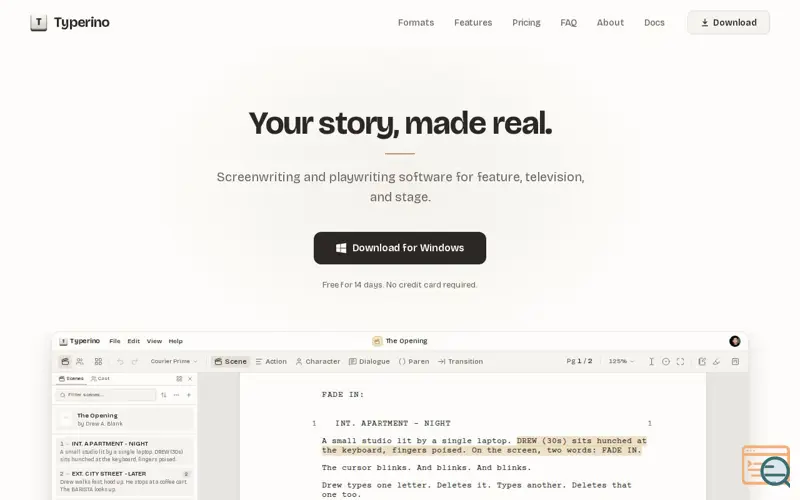The width and height of the screenshot is (800, 500).
Task: Click the sidebar expand-view icon next to close
Action: 179,379
